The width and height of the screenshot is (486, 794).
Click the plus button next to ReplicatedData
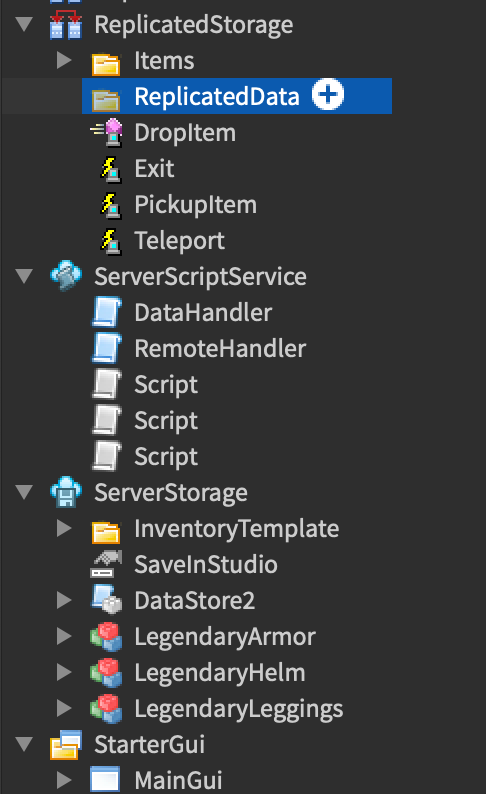point(328,94)
